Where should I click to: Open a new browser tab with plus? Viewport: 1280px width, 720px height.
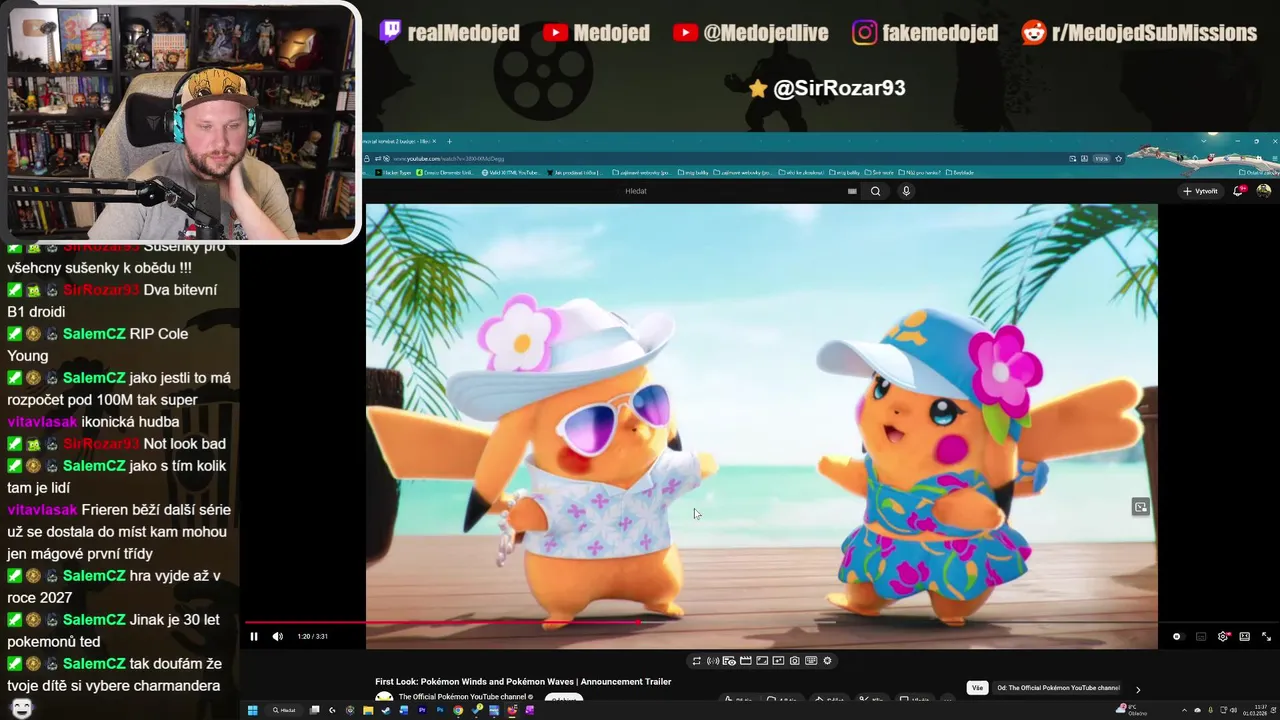tap(449, 141)
